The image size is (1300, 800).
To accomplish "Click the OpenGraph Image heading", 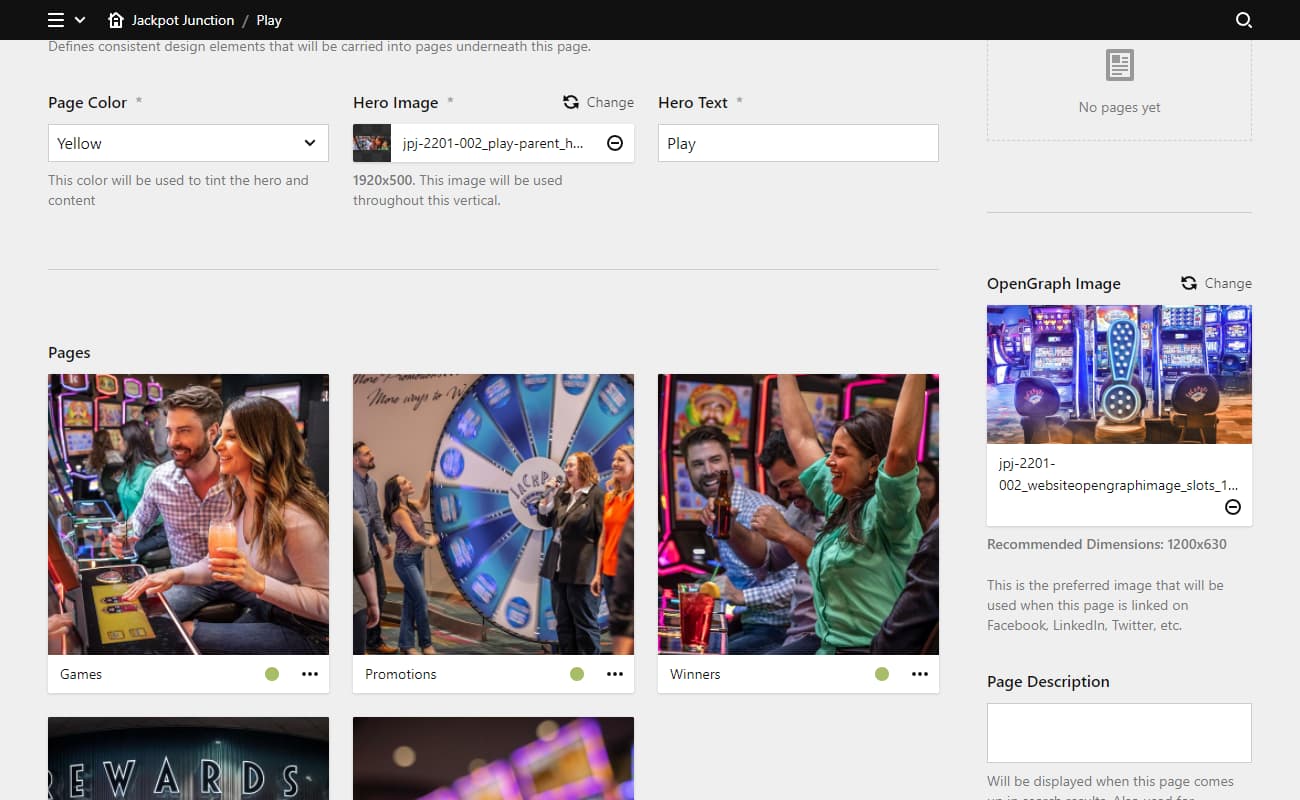I will 1054,283.
